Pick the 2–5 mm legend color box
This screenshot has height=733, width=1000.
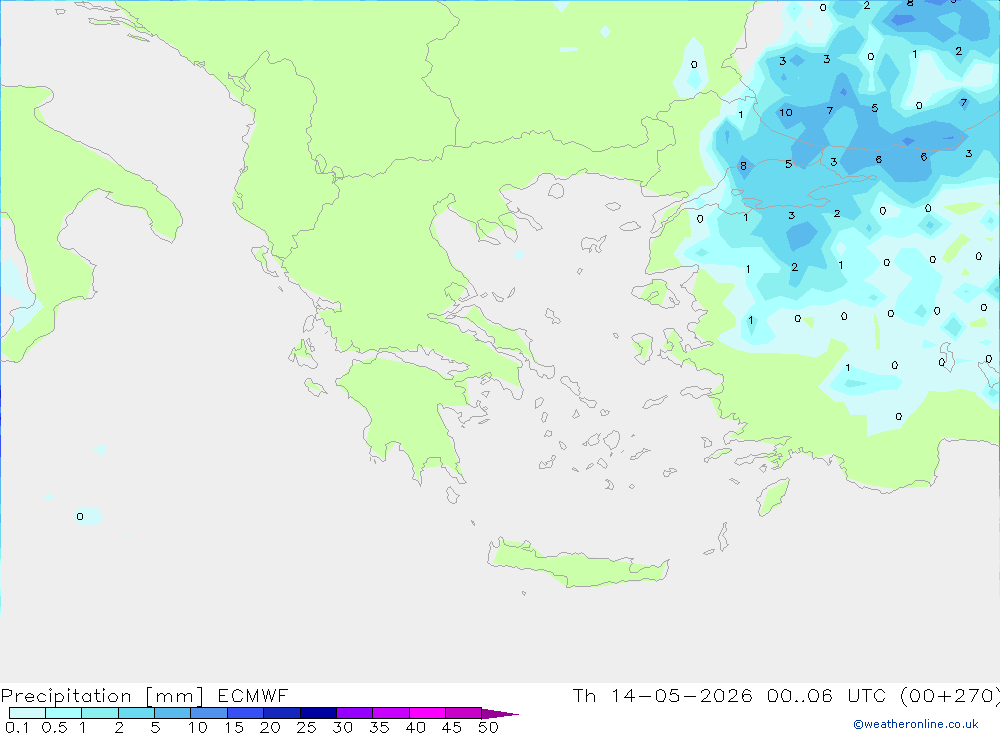point(136,713)
